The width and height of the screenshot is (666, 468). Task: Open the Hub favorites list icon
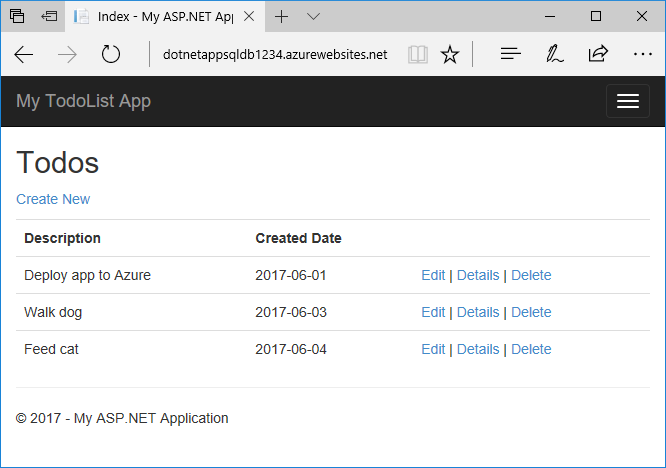tap(511, 54)
